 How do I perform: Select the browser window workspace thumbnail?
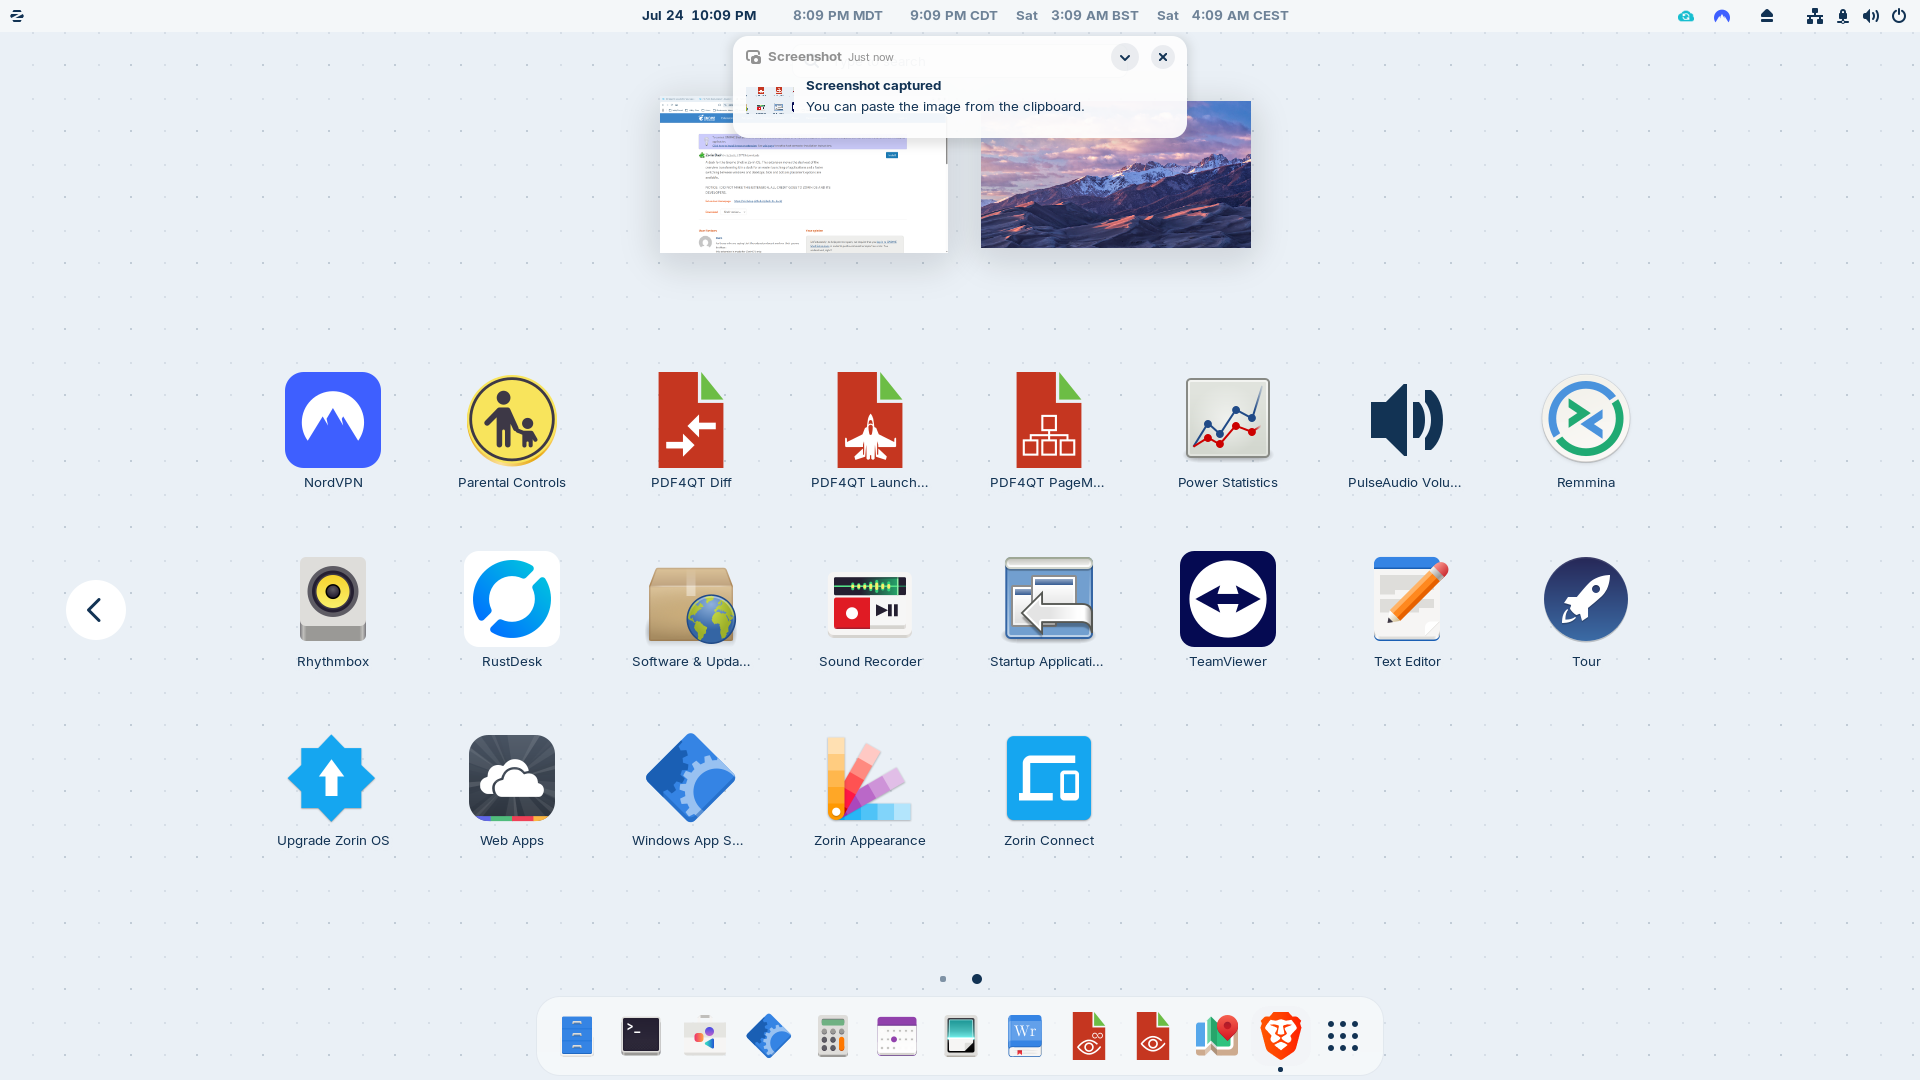804,176
